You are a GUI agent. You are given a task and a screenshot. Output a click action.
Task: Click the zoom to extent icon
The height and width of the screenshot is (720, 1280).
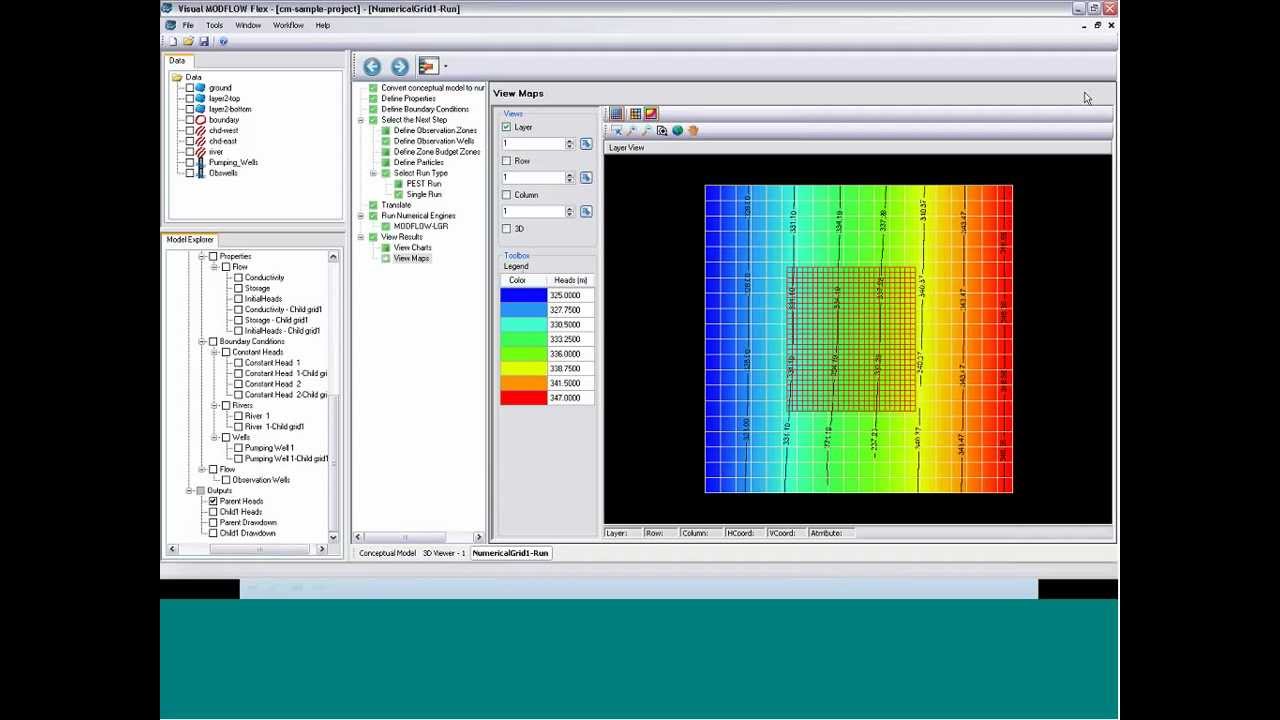pos(617,131)
